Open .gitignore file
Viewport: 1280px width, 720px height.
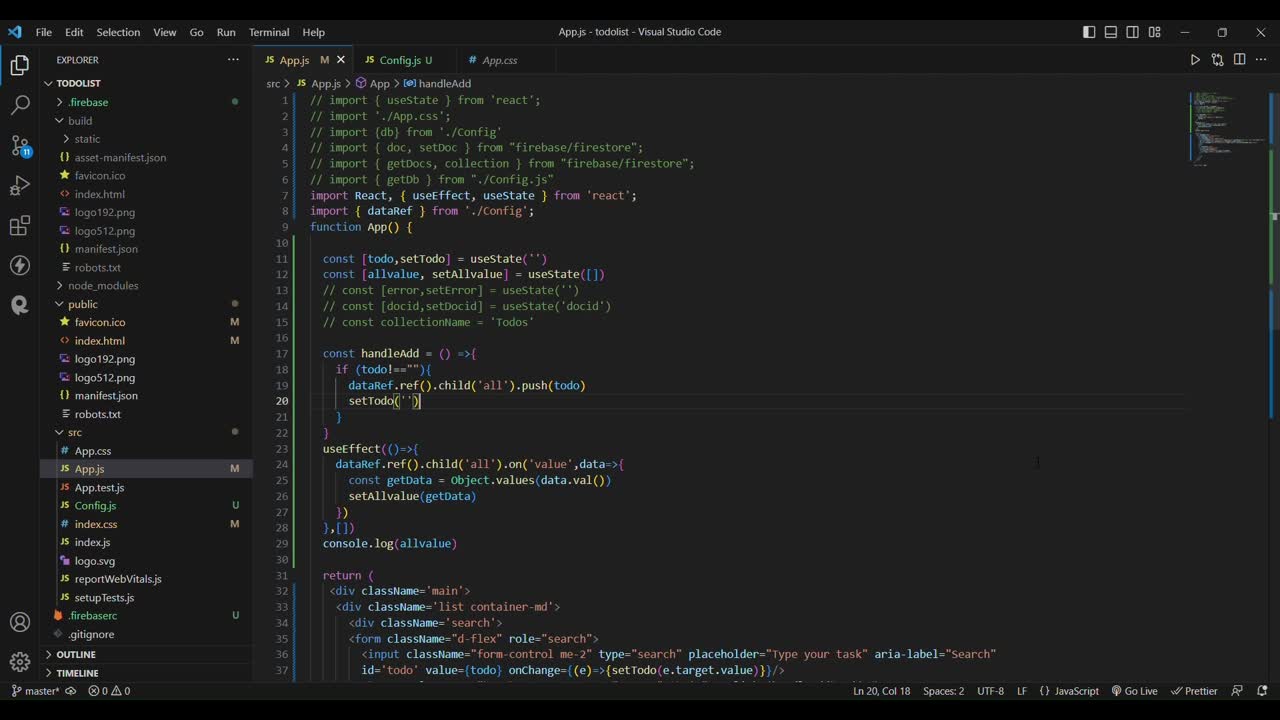point(90,634)
